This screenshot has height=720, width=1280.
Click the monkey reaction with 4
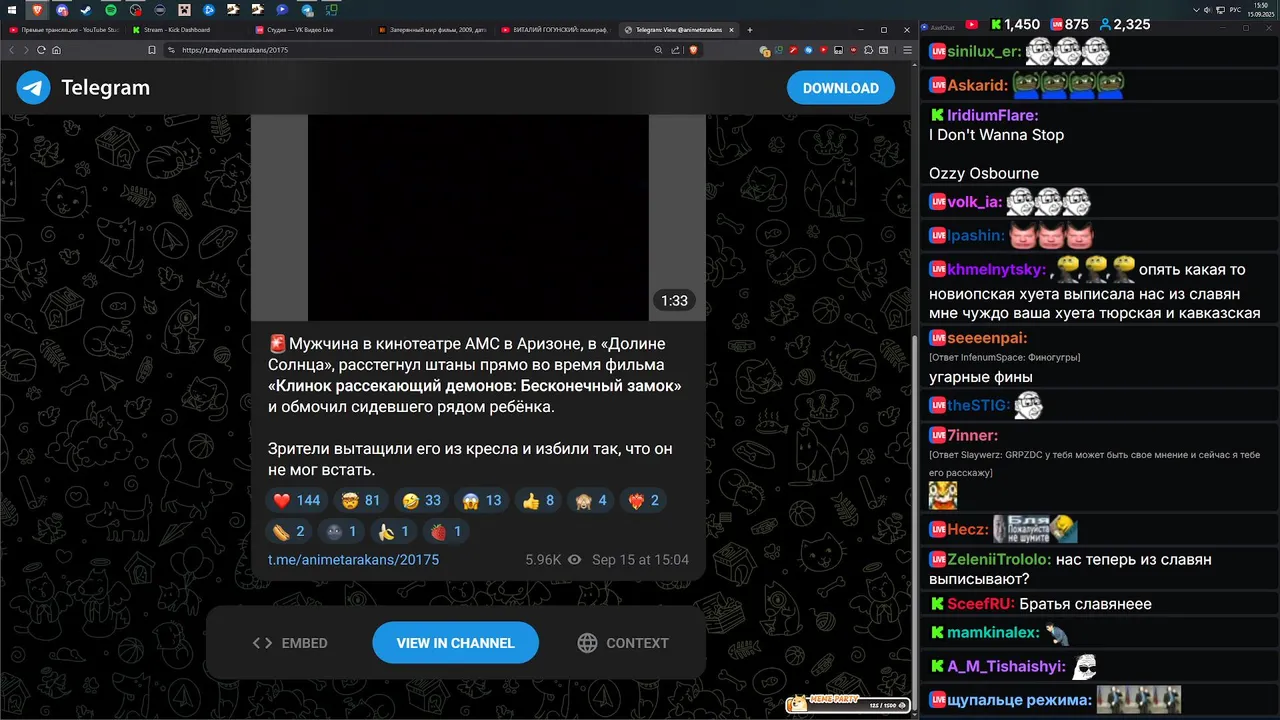[591, 500]
